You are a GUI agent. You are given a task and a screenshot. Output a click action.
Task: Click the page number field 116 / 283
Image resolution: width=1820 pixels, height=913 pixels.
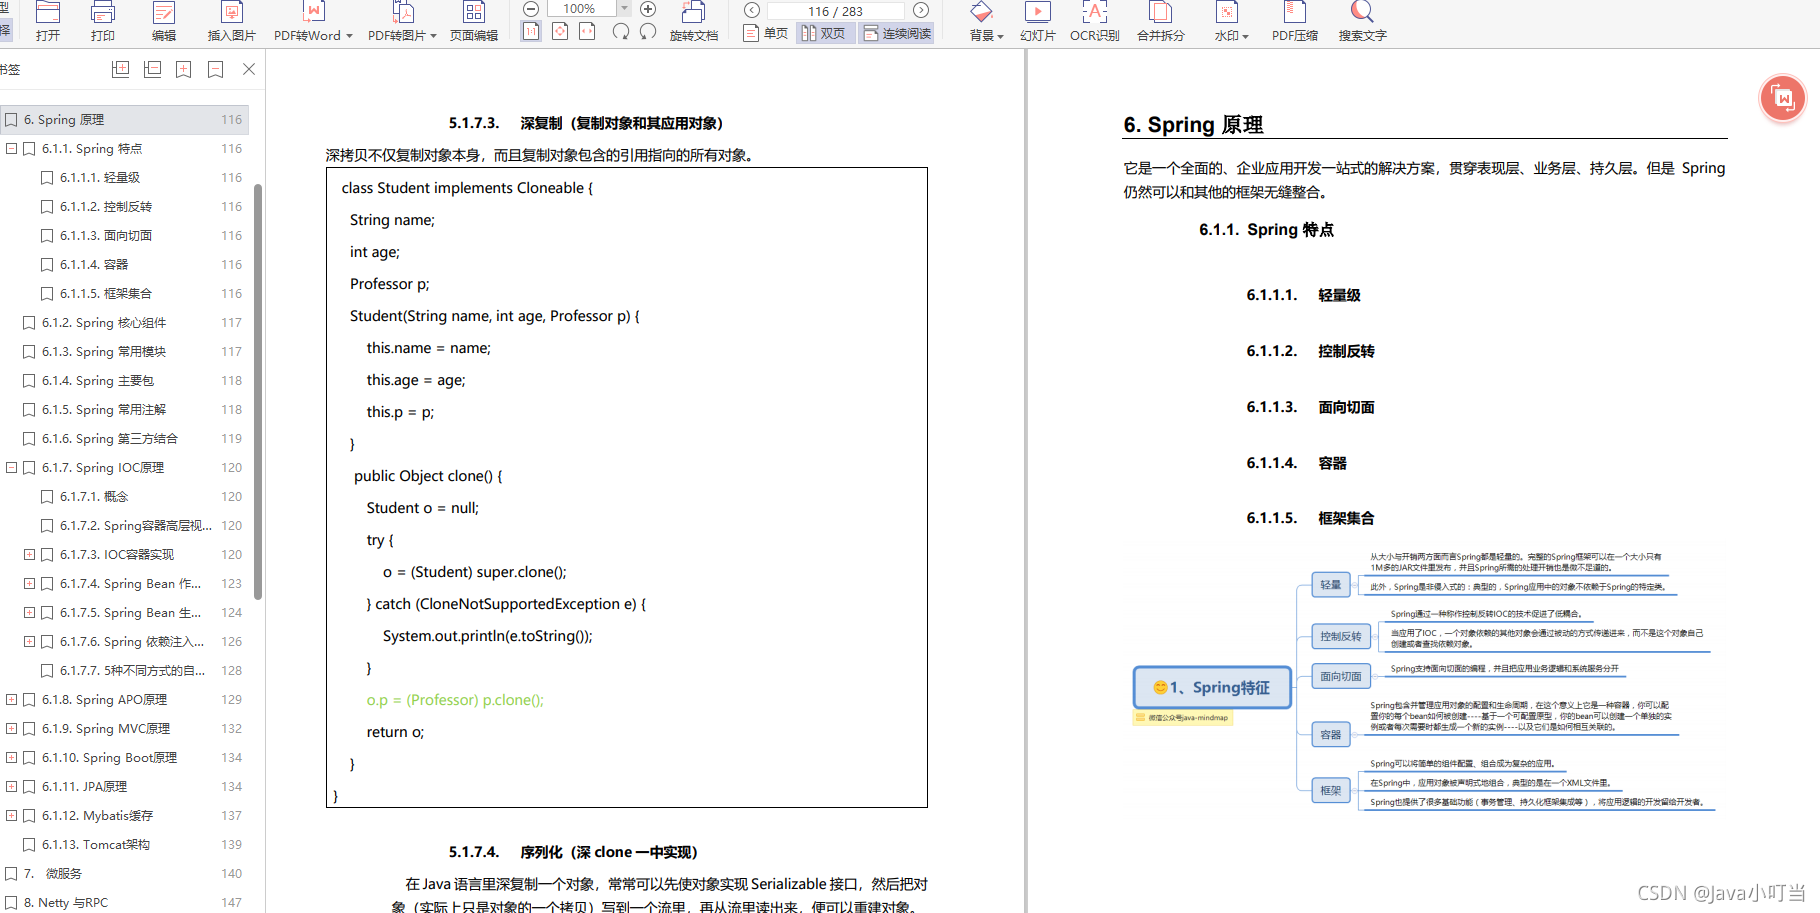836,11
